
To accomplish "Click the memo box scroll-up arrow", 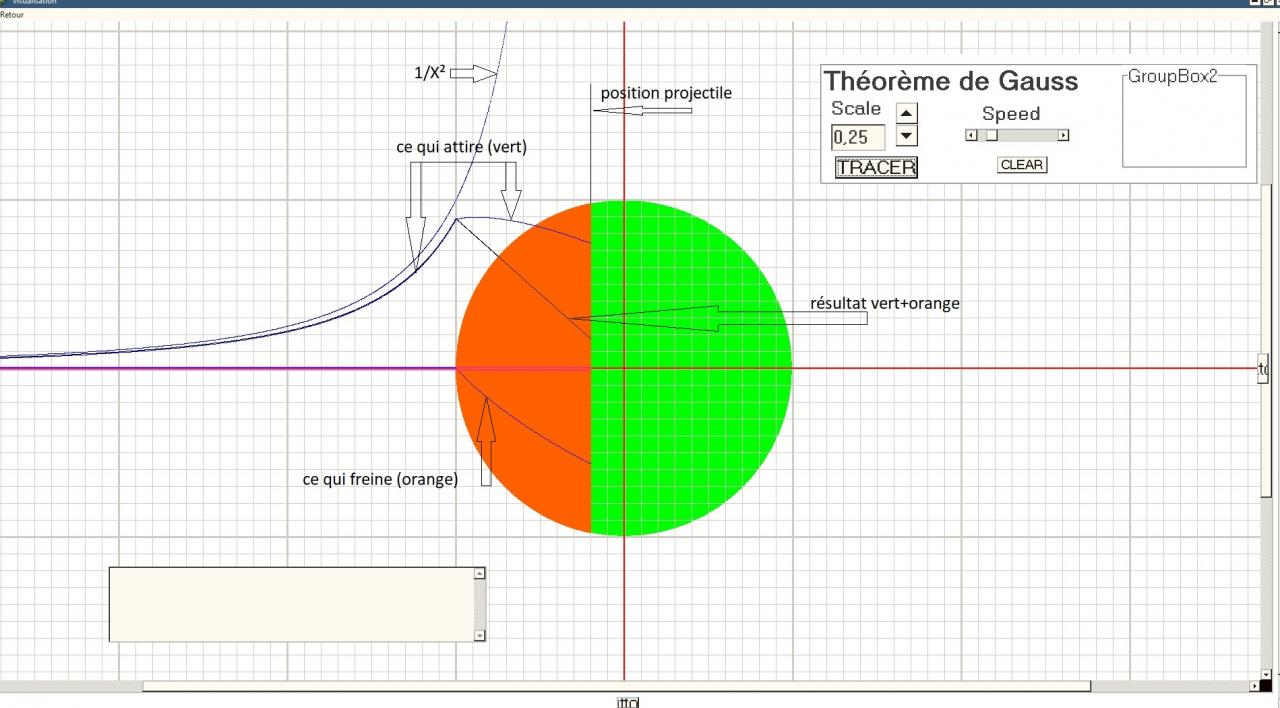I will tap(480, 574).
